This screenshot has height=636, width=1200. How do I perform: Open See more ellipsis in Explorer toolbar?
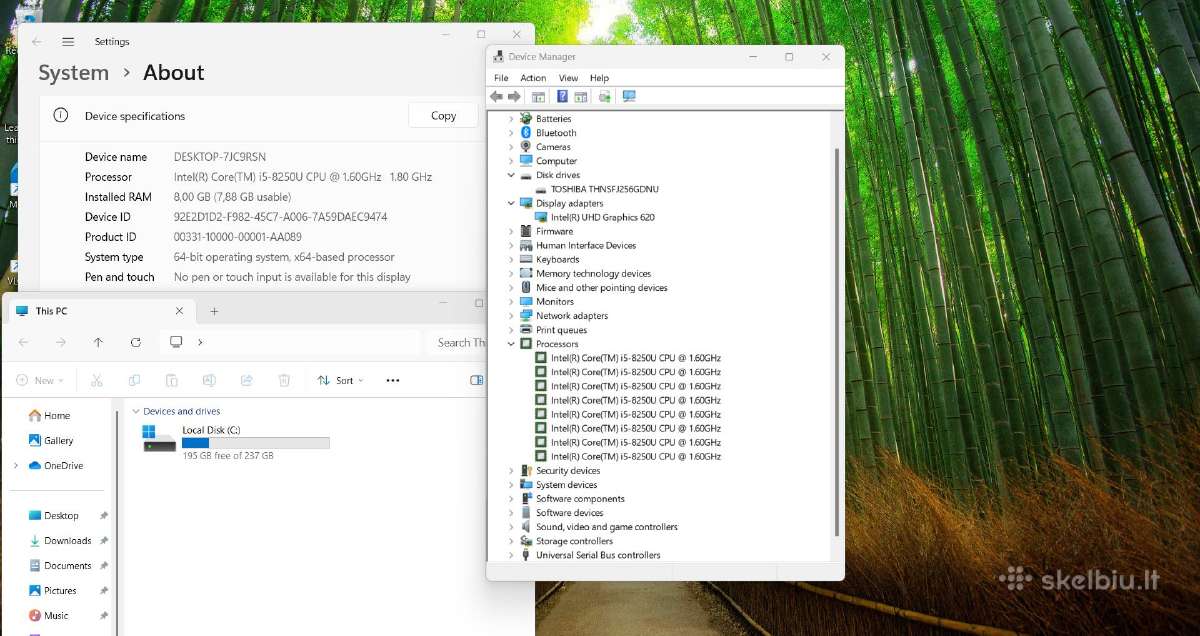click(x=393, y=380)
